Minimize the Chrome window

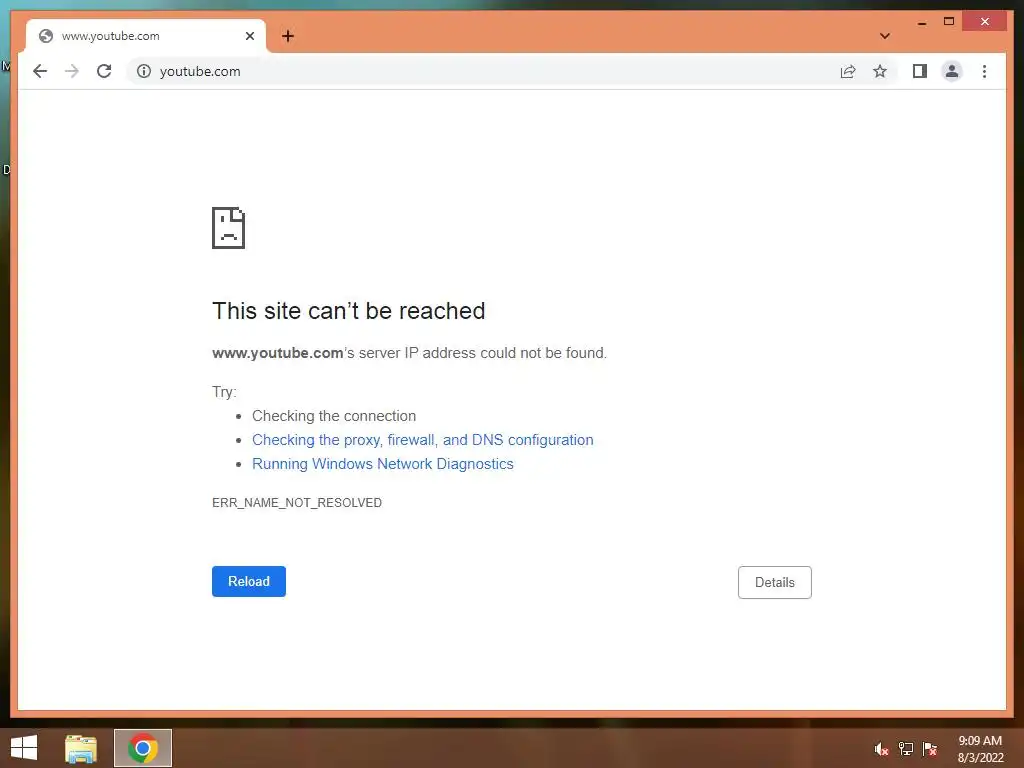[x=922, y=22]
